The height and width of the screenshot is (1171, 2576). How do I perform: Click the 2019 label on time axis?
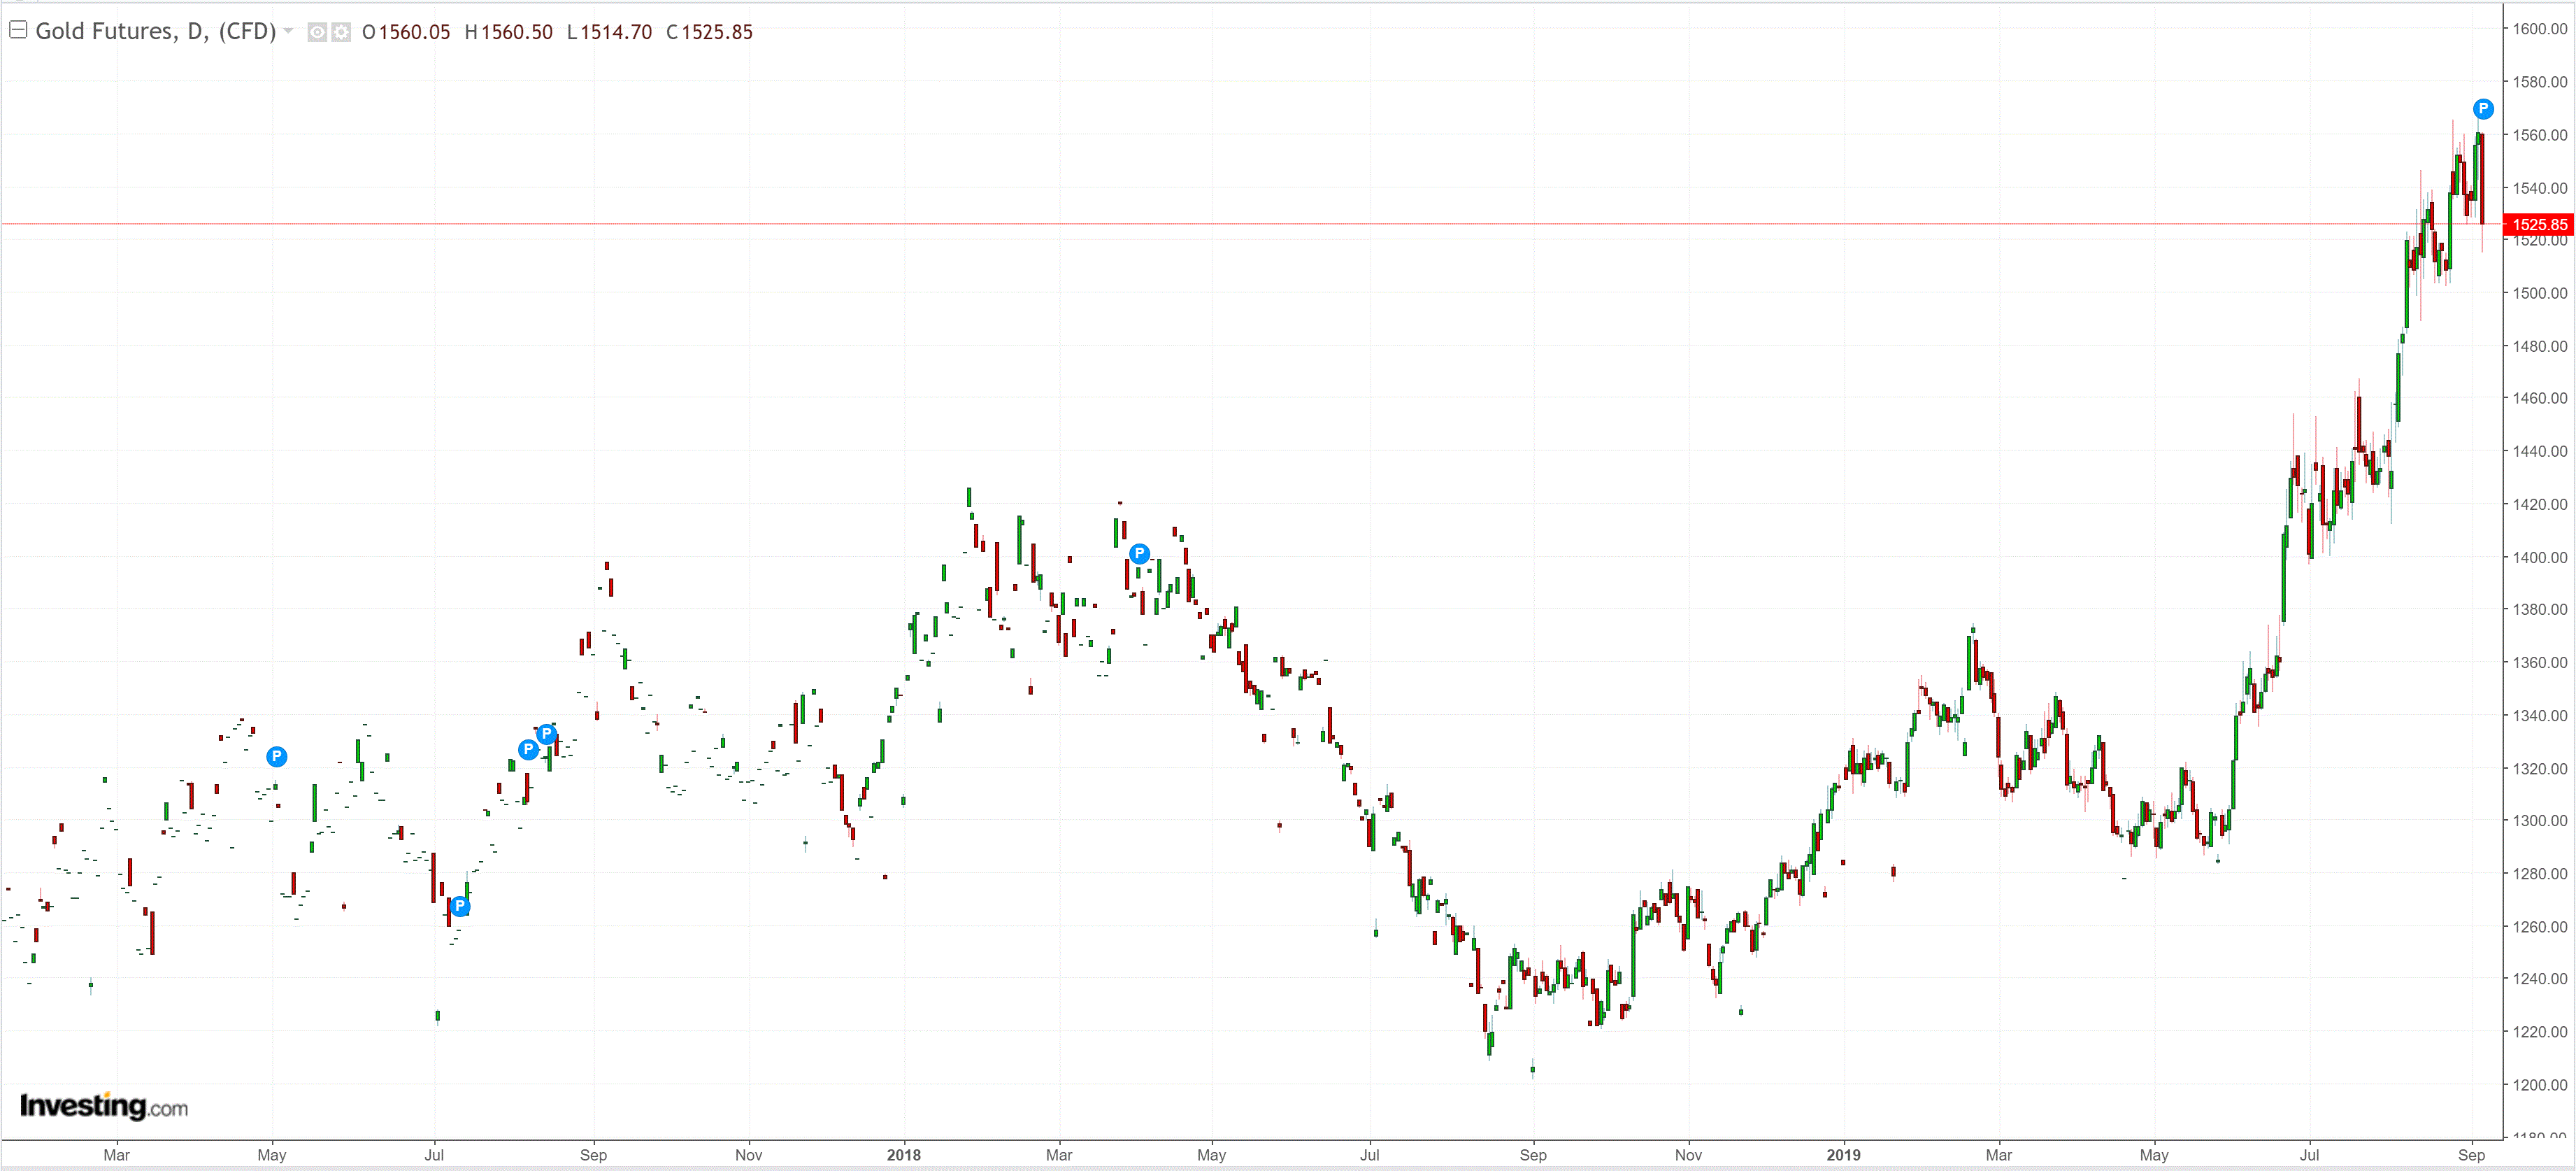pyautogui.click(x=1843, y=1155)
